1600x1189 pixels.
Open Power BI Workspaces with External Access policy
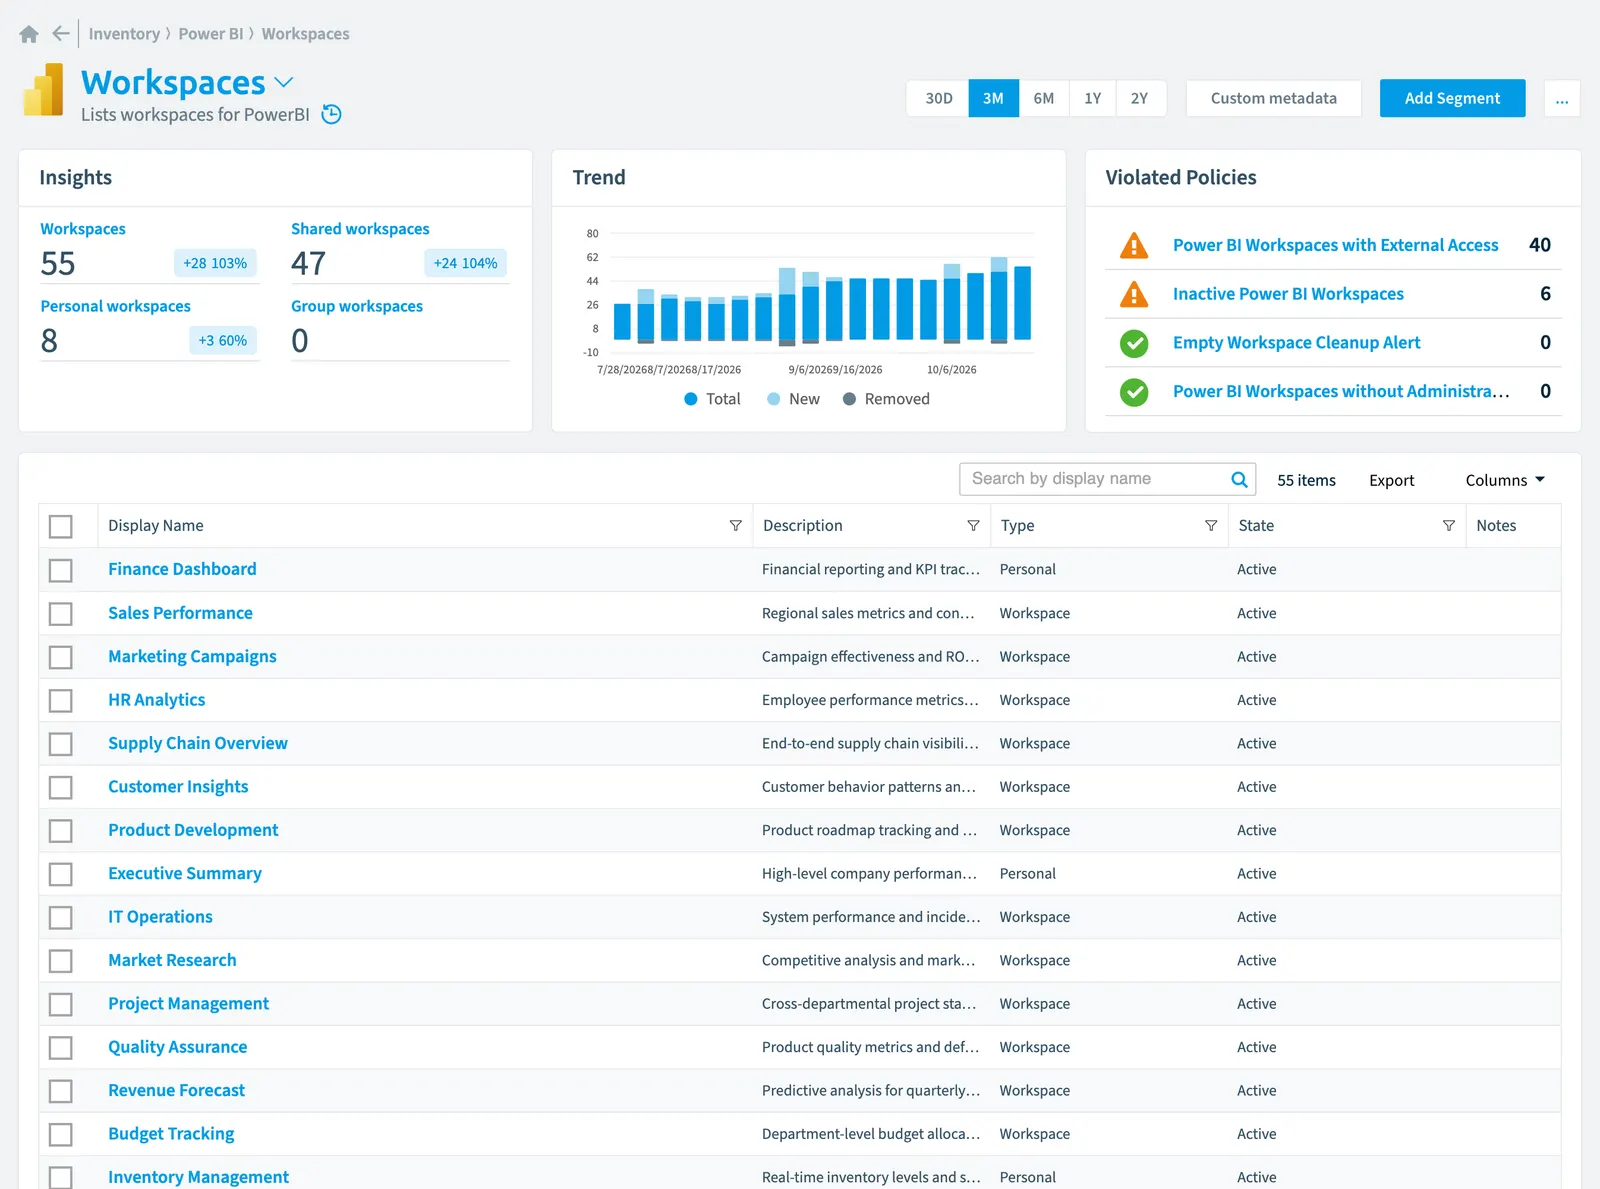[1335, 245]
